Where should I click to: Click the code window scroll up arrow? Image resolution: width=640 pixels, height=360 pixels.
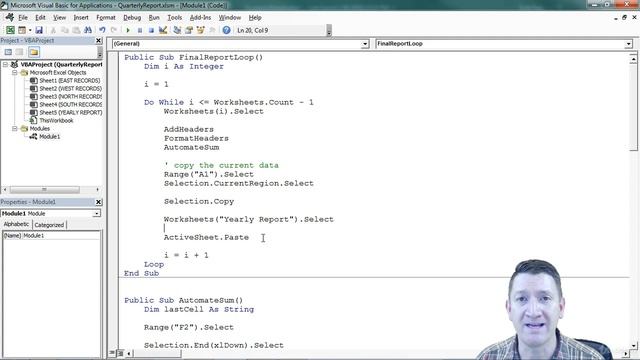(633, 59)
